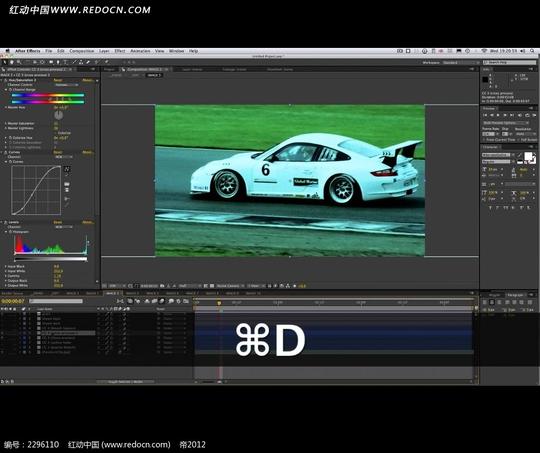Toggle the Levels effect fx switch
540x453 pixels.
6,222
